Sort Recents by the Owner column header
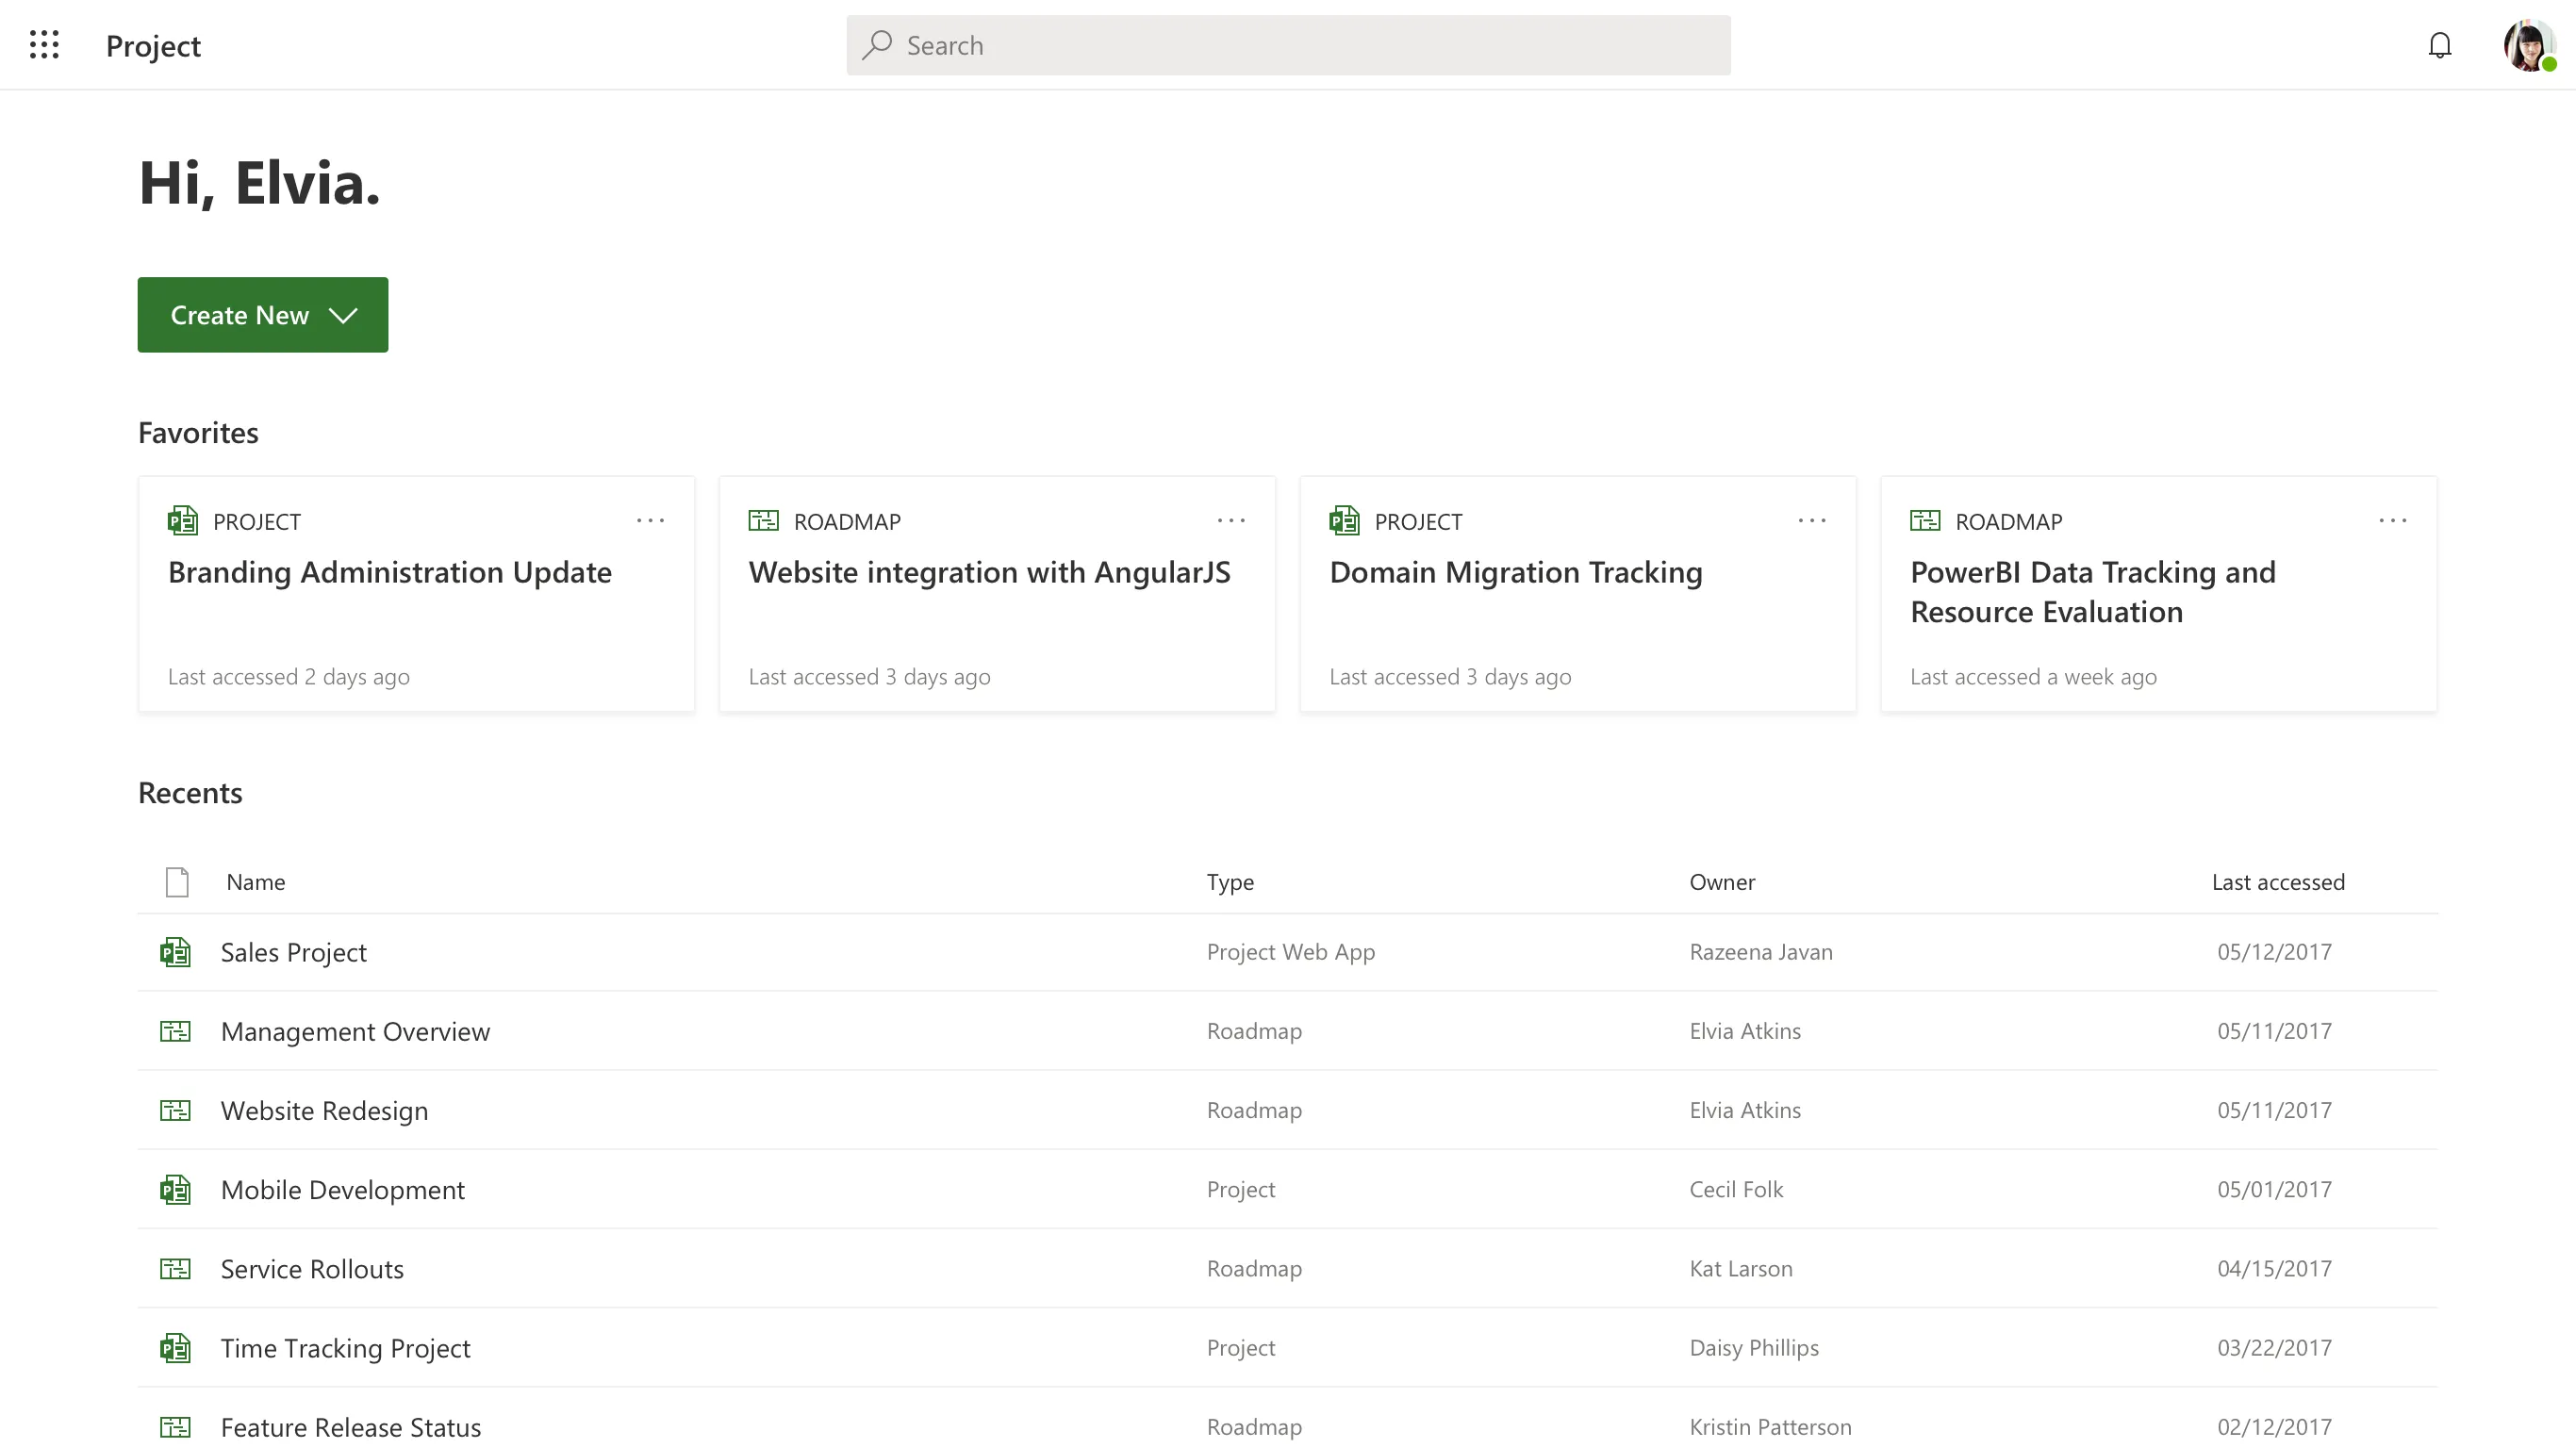2576x1448 pixels. click(x=1722, y=882)
